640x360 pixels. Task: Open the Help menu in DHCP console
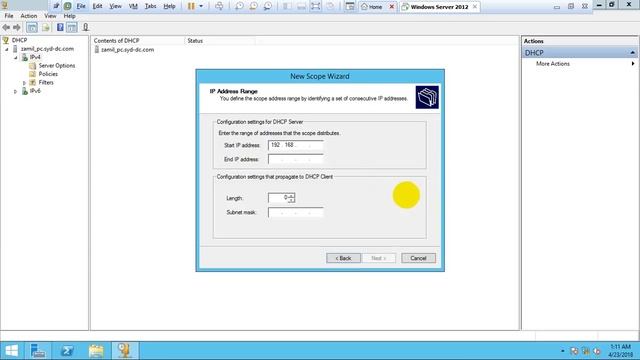[x=69, y=16]
